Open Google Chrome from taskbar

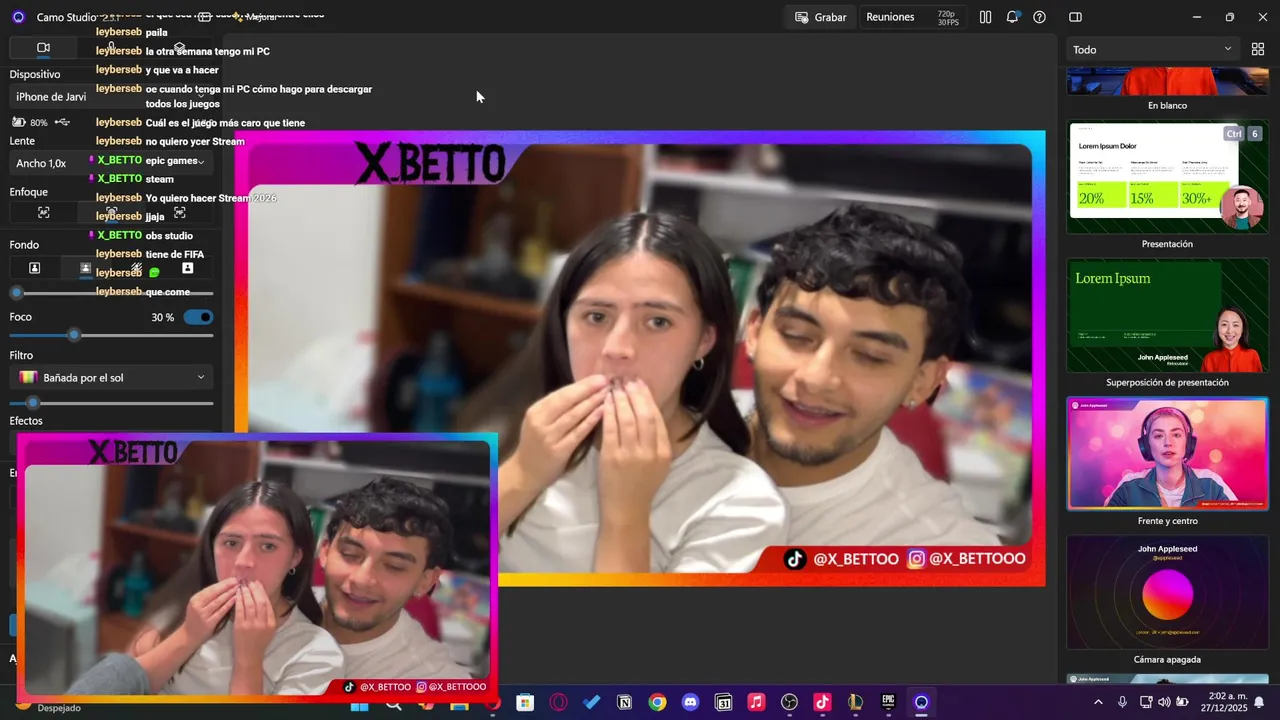657,702
